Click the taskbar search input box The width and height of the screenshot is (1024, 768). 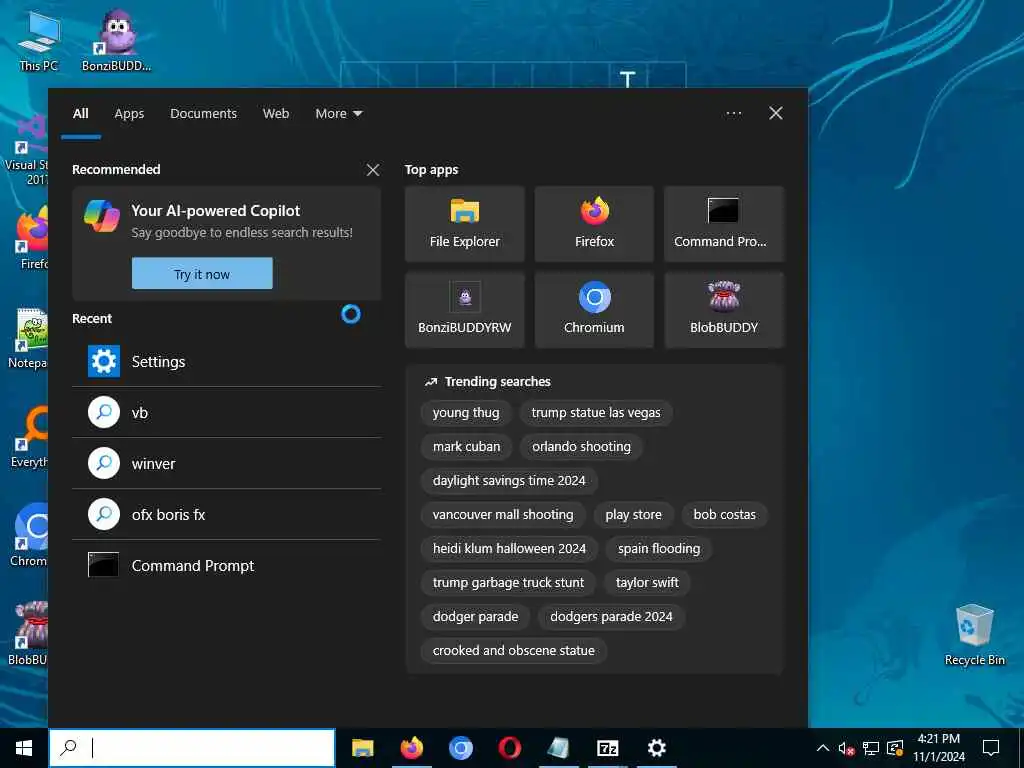pyautogui.click(x=192, y=748)
